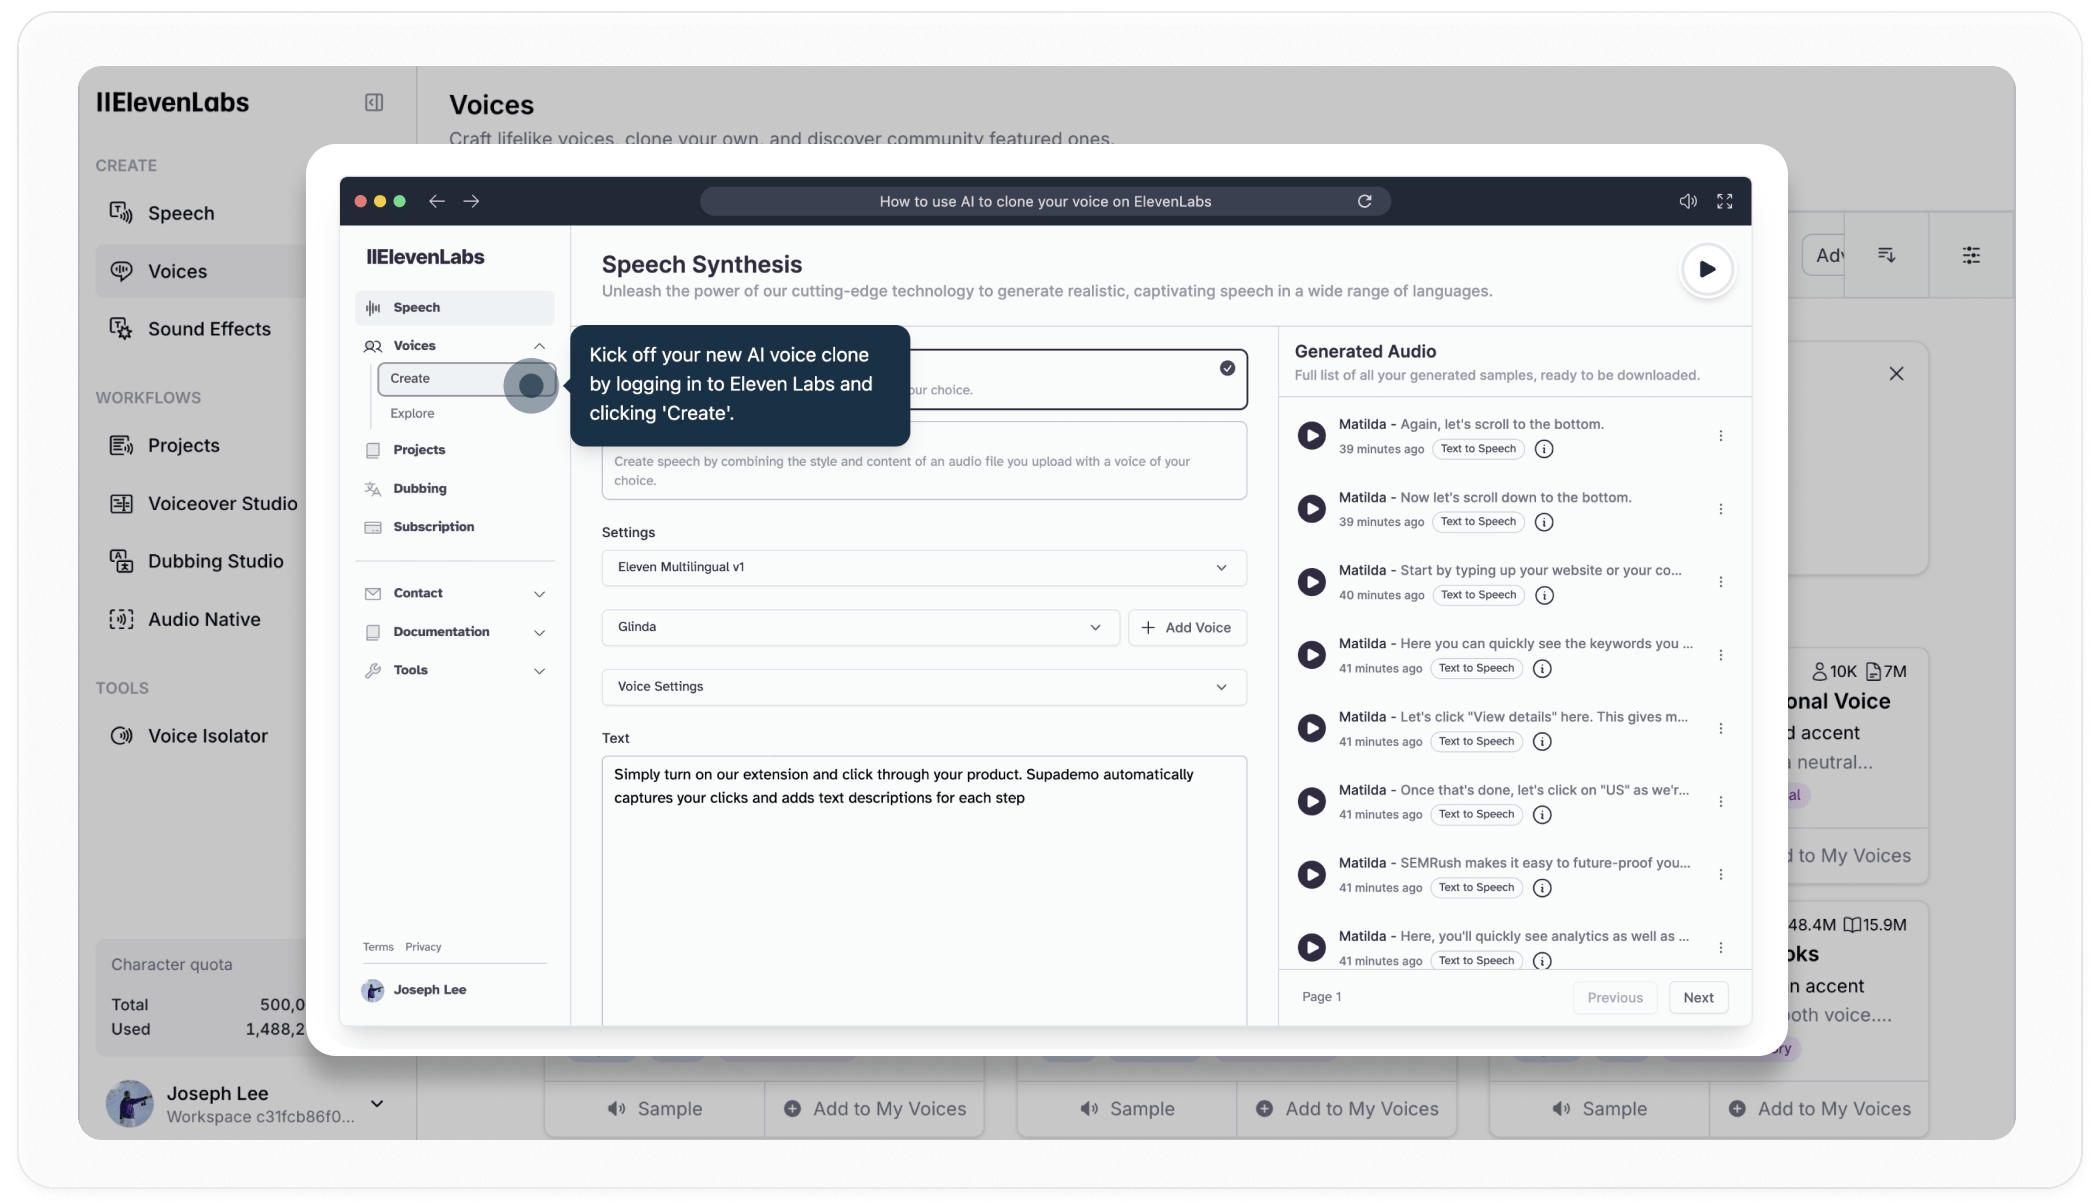Select the Speech to Speech option card

(x=924, y=461)
